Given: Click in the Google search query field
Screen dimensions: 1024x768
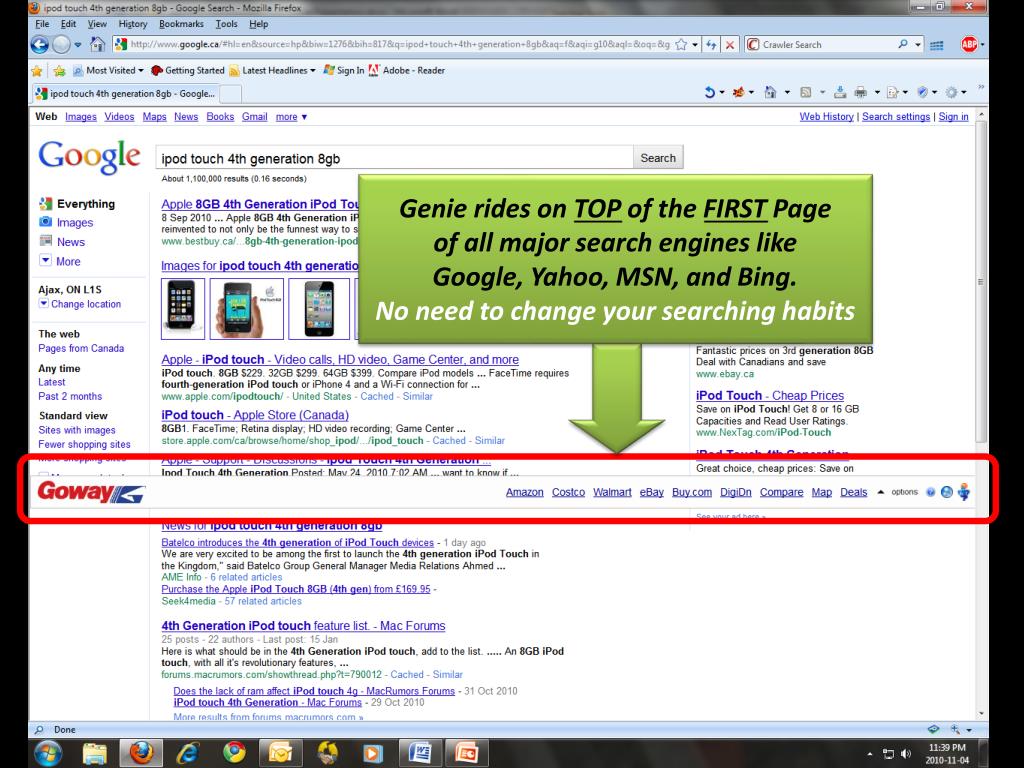Looking at the screenshot, I should click(x=394, y=158).
